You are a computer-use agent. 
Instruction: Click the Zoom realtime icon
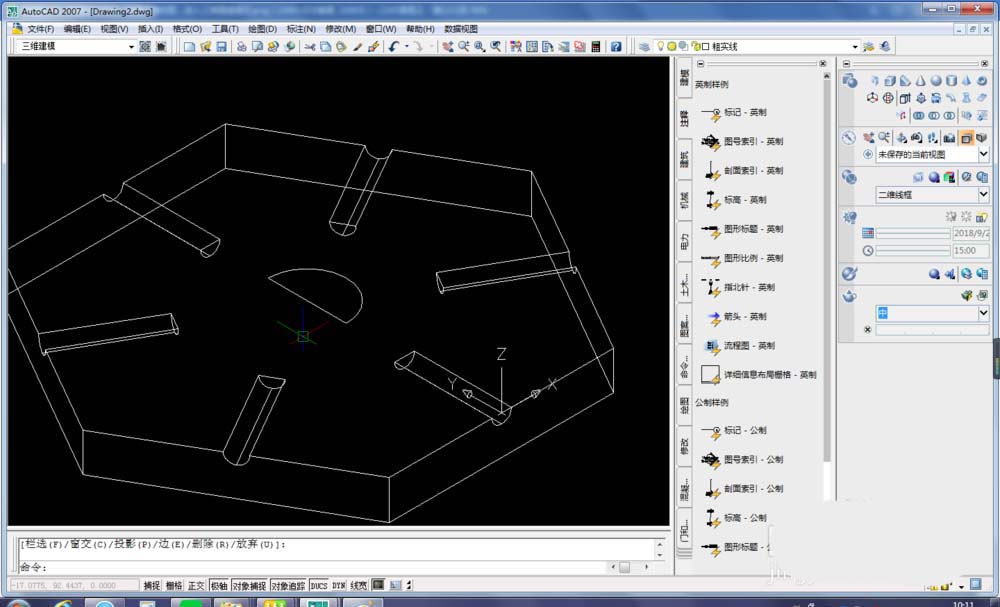tap(464, 47)
